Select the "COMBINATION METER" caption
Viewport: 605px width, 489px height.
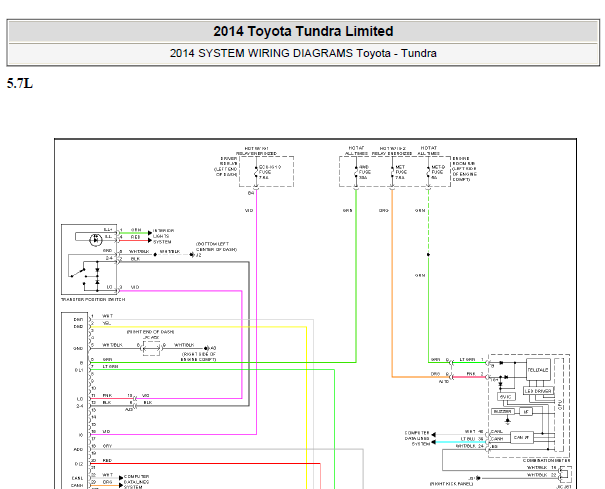[546, 461]
